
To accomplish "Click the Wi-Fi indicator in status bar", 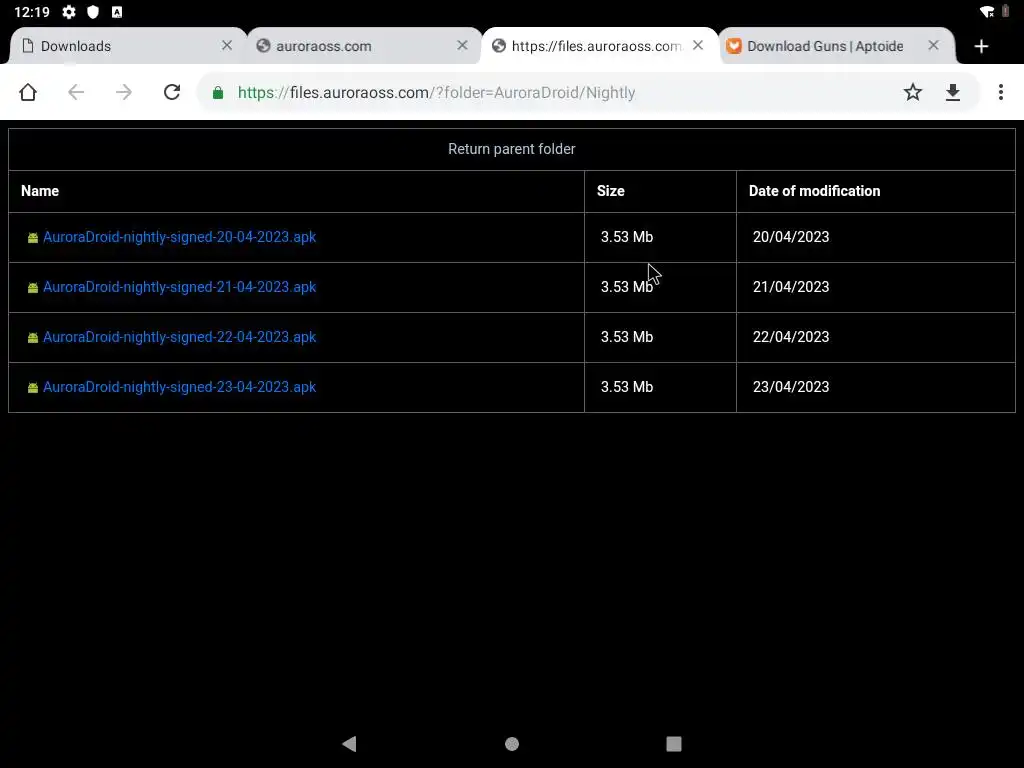I will coord(987,12).
